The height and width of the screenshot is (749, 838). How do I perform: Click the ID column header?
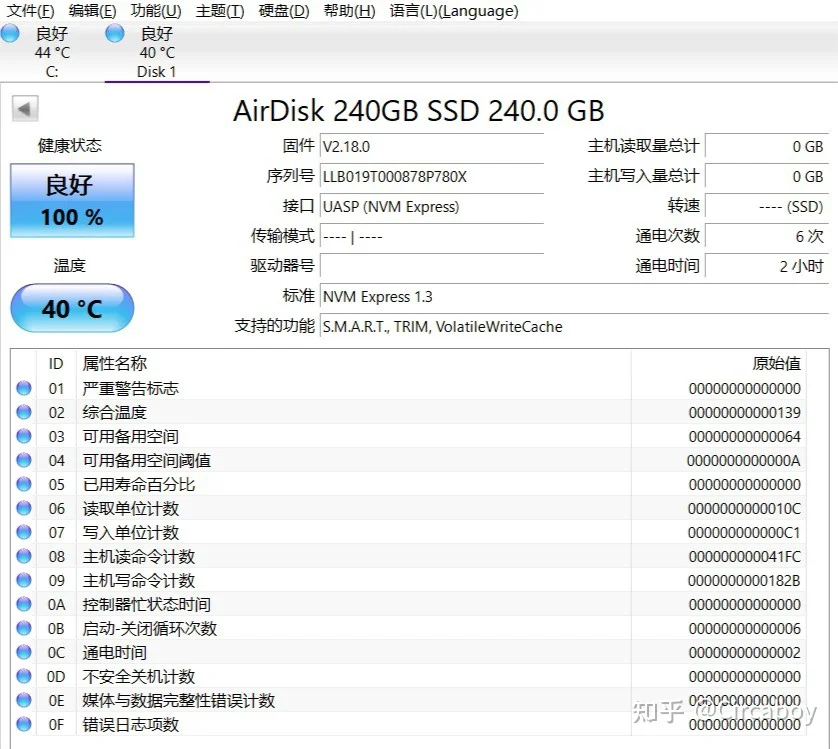56,364
